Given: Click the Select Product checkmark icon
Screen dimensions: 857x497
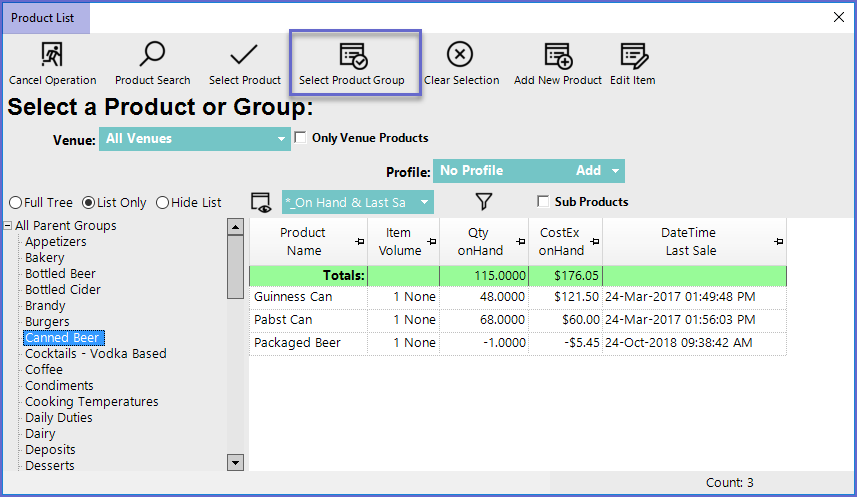Looking at the screenshot, I should click(x=245, y=56).
